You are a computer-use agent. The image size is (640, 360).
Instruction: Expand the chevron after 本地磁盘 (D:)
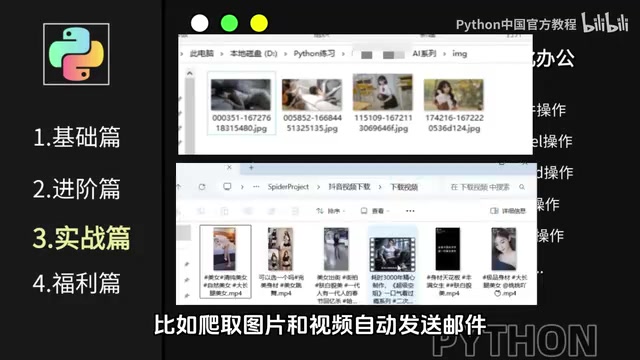pyautogui.click(x=285, y=54)
